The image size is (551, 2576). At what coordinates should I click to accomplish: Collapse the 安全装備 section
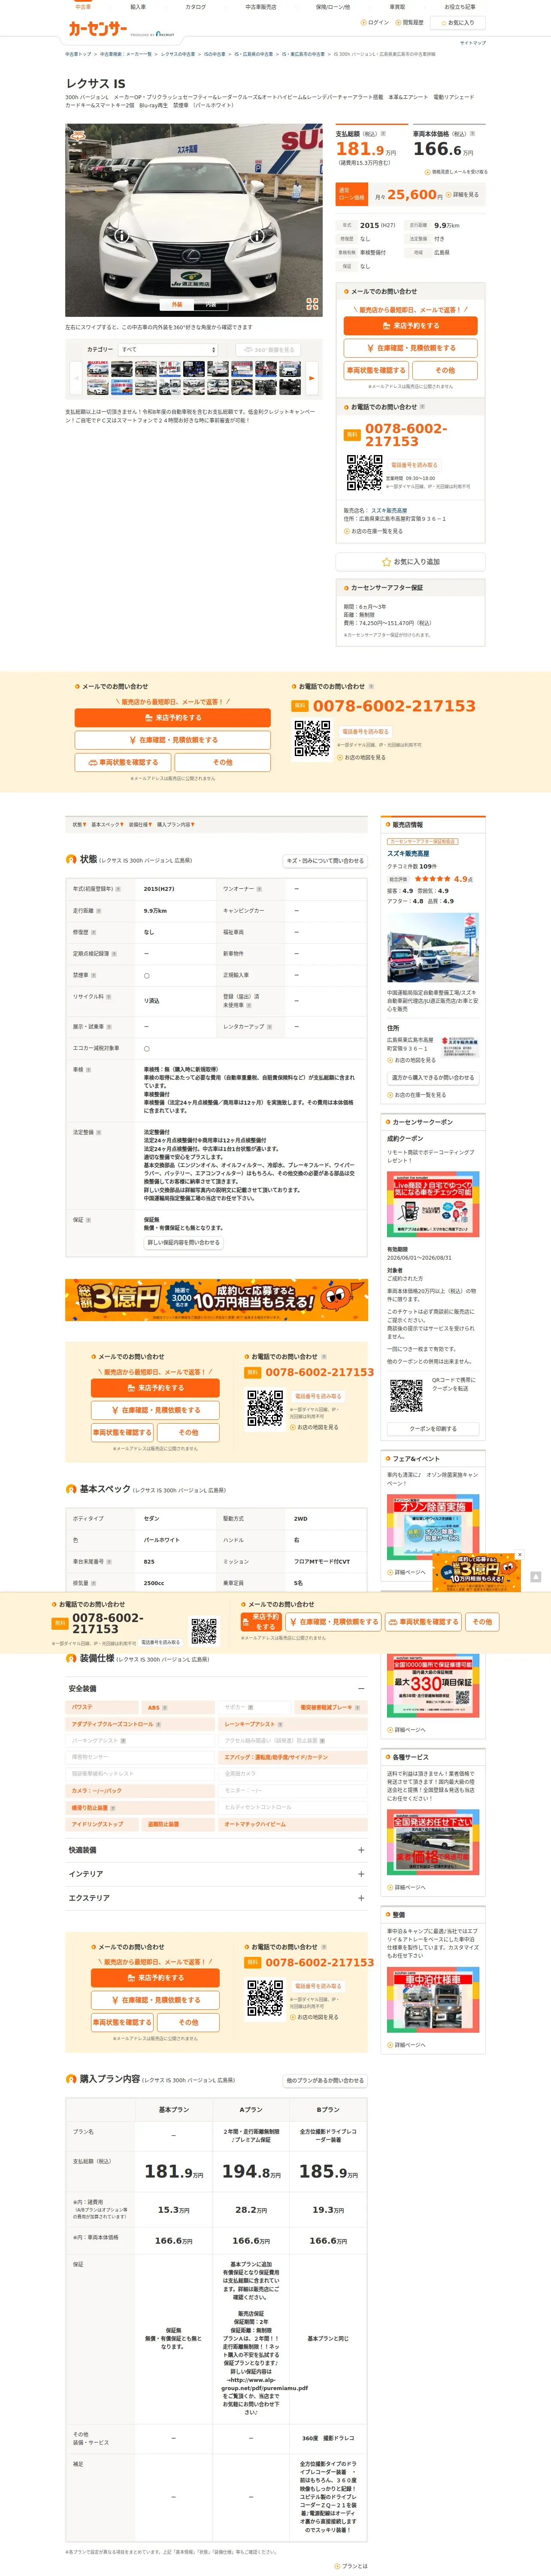pos(215,1689)
